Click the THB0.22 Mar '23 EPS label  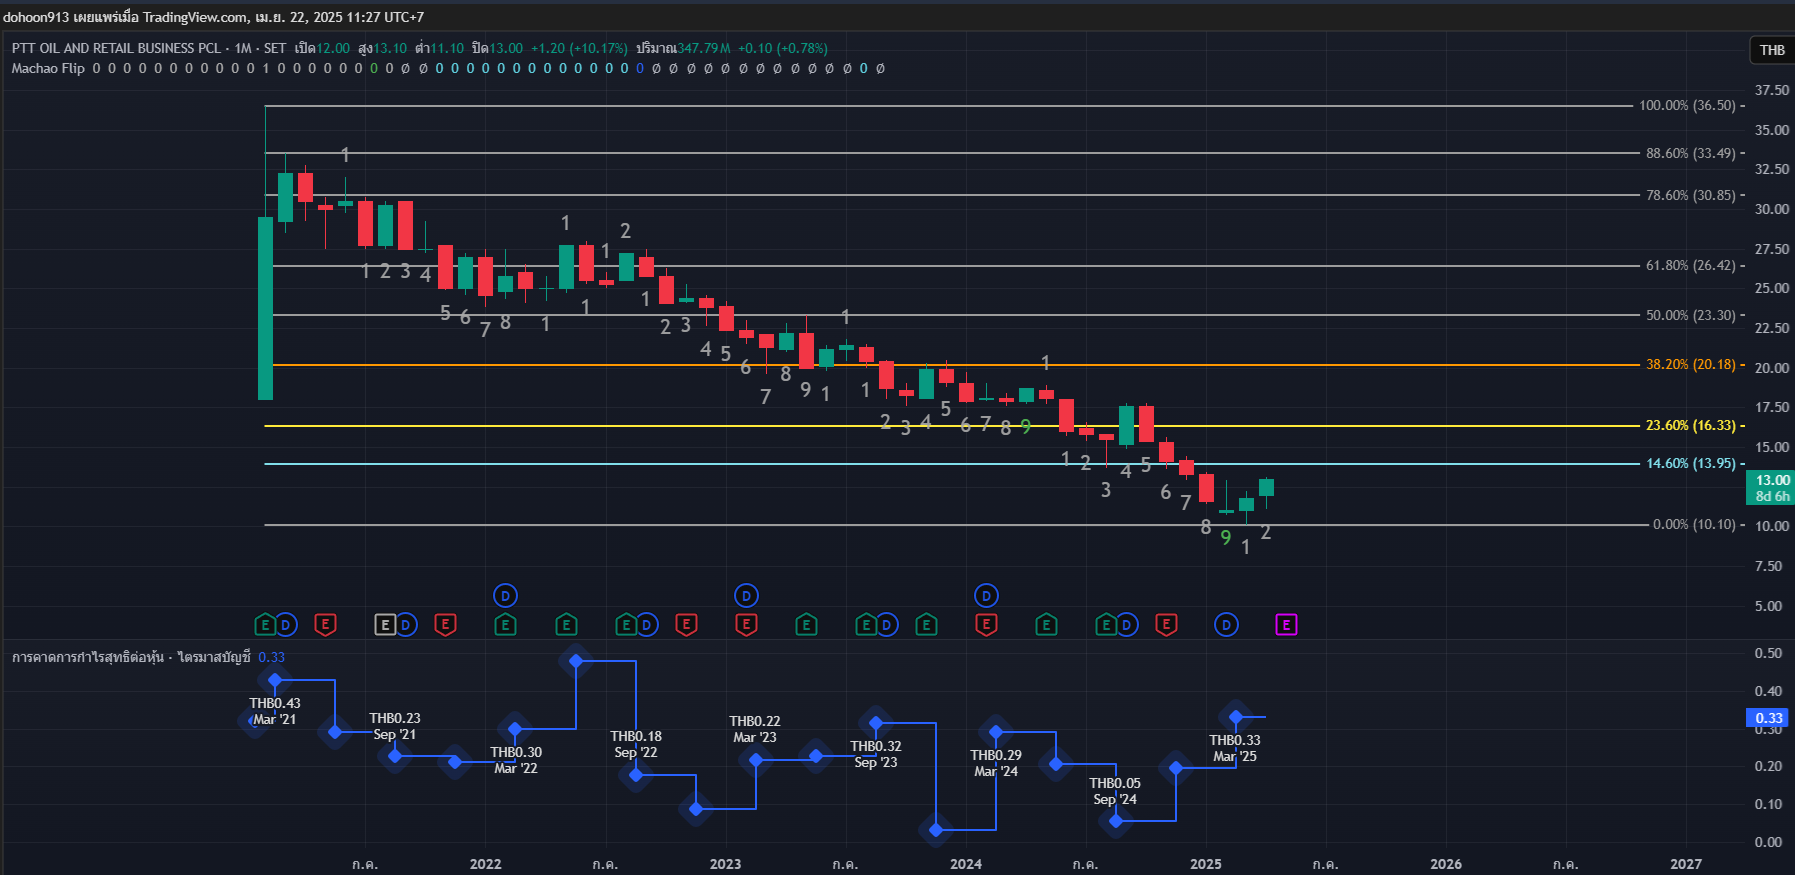tap(755, 729)
